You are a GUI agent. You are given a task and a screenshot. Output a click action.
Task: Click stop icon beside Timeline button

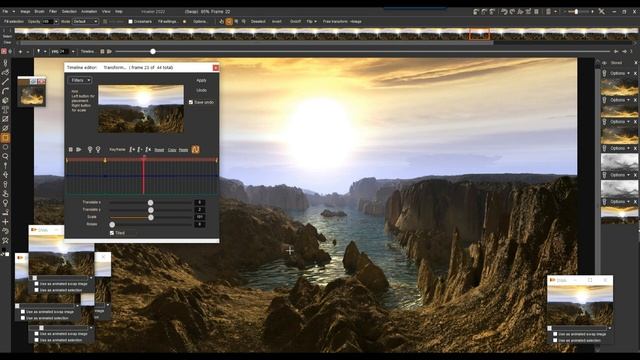[x=102, y=51]
